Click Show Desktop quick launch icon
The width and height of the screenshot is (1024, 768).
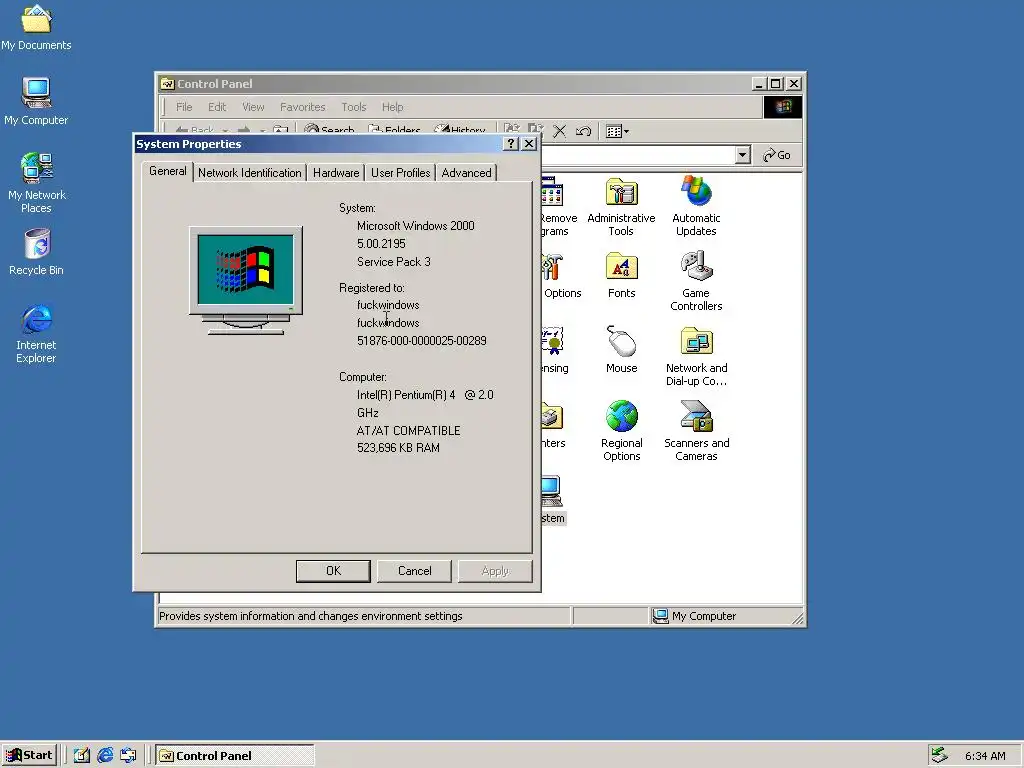coord(82,756)
